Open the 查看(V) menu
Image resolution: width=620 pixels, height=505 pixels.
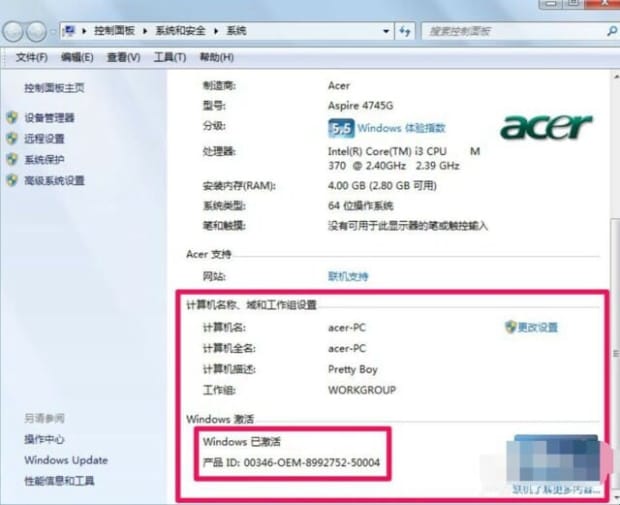(x=124, y=57)
